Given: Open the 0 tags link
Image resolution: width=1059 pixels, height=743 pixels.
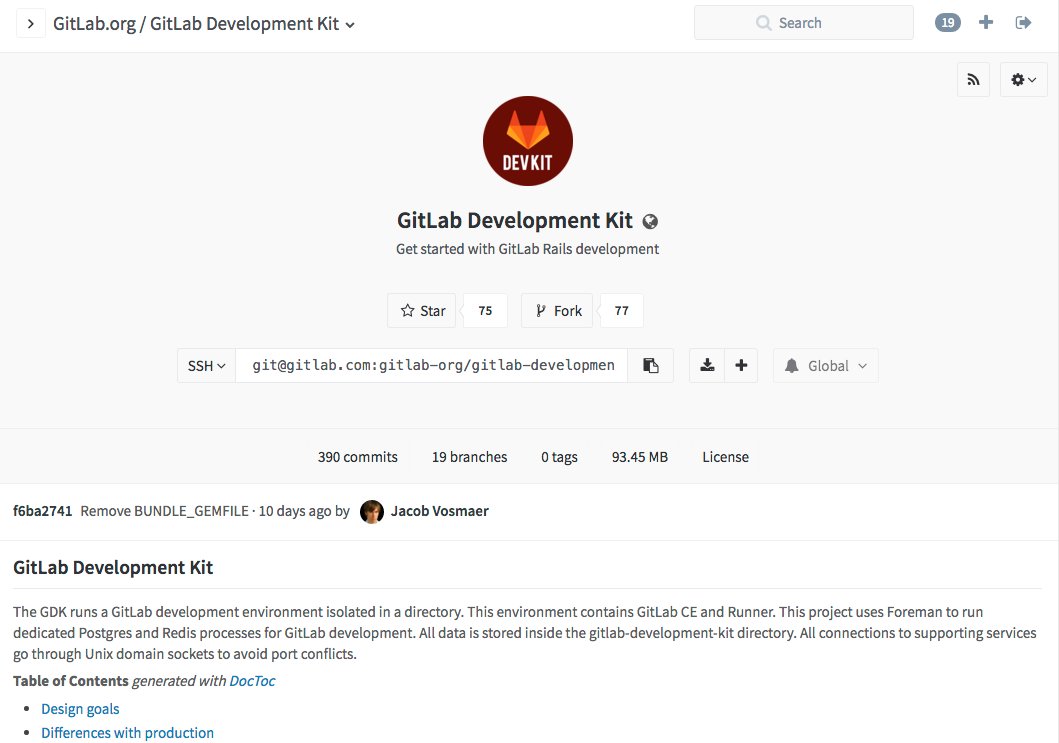Looking at the screenshot, I should [559, 457].
